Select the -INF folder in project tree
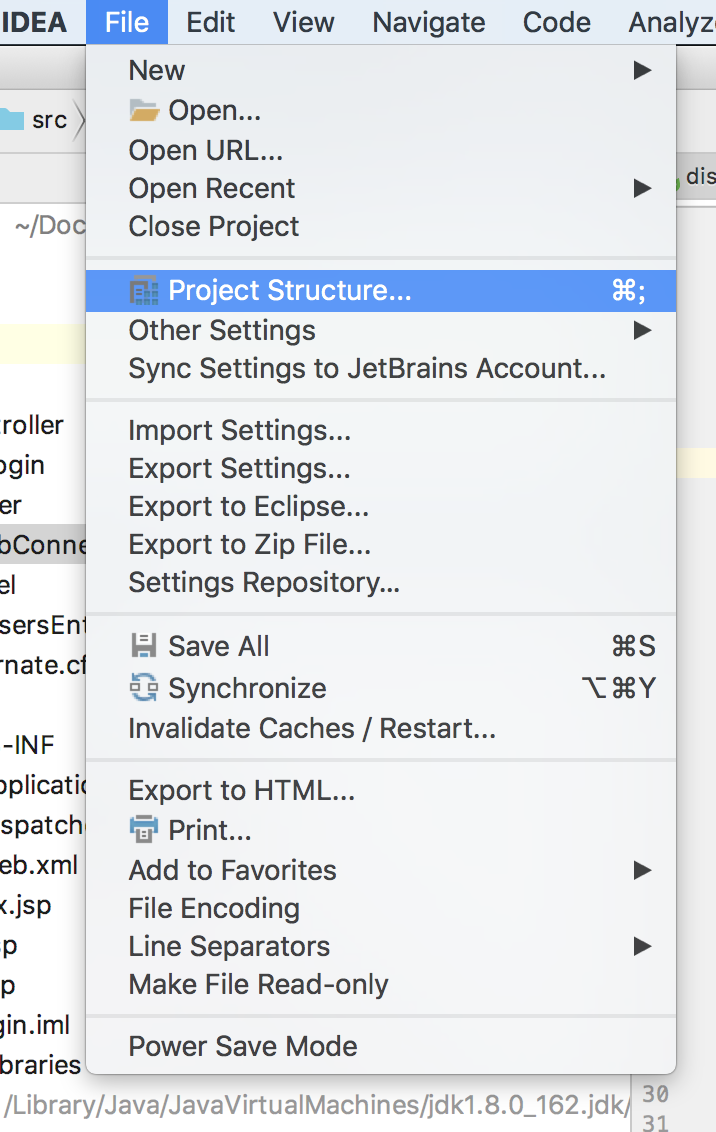This screenshot has height=1132, width=716. coord(28,745)
